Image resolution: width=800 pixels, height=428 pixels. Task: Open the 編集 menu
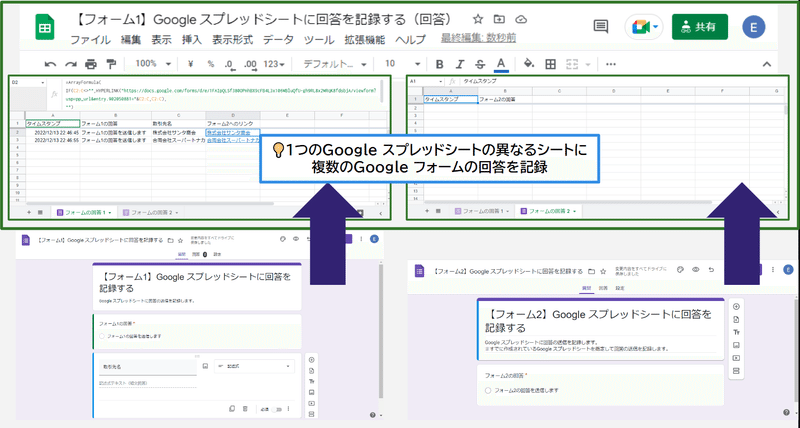click(x=131, y=40)
